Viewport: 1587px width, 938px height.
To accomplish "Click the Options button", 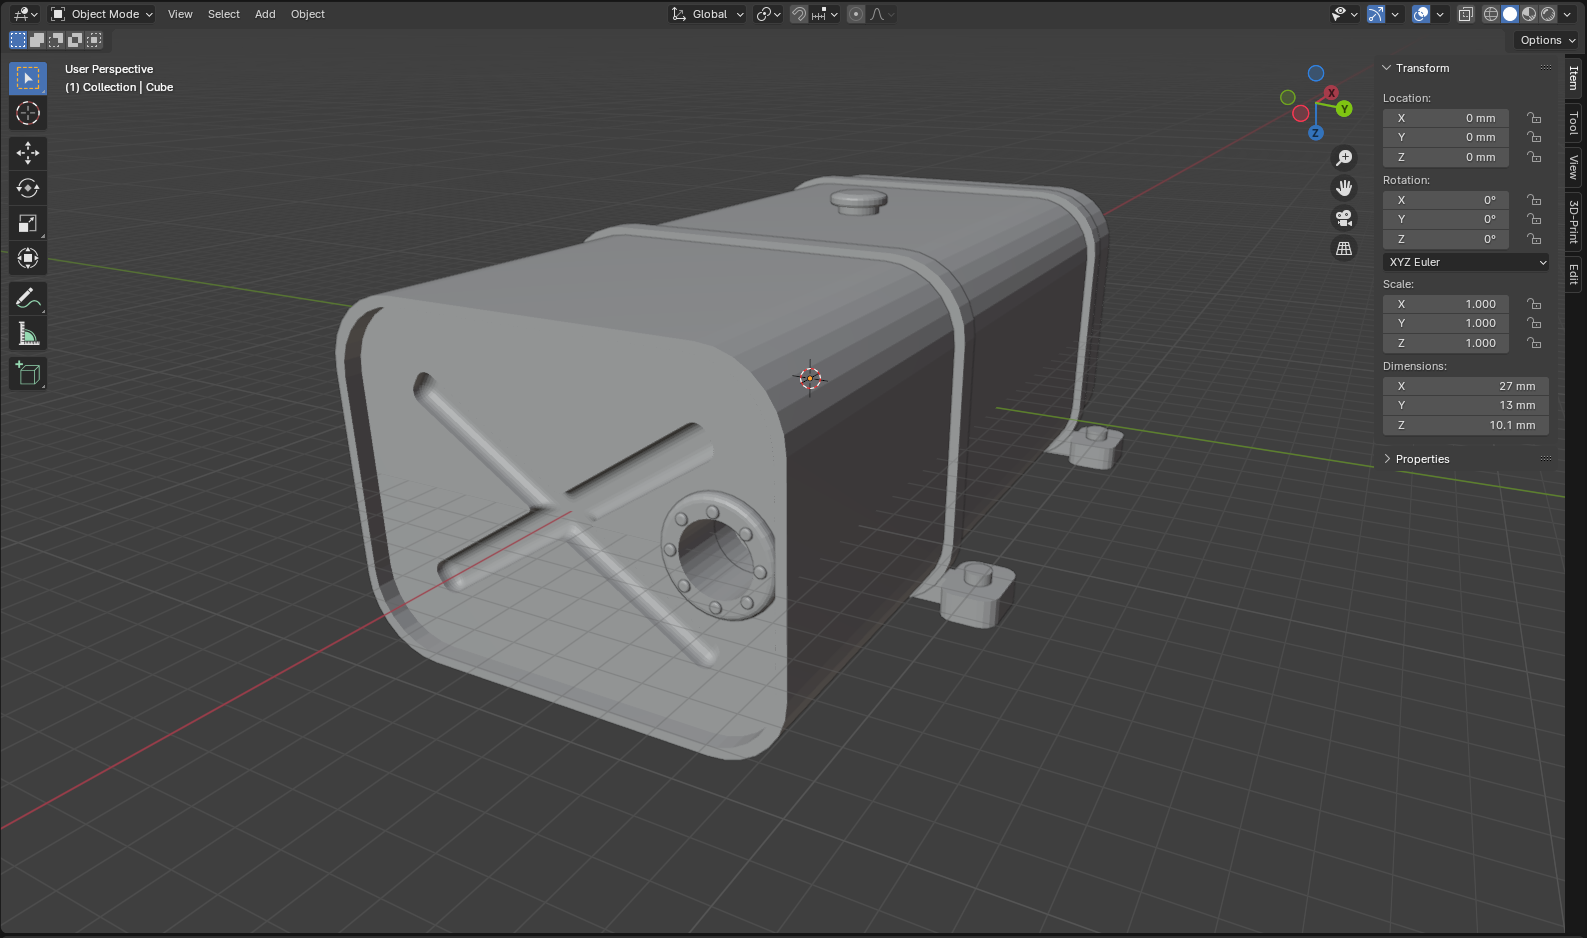I will (x=1546, y=40).
